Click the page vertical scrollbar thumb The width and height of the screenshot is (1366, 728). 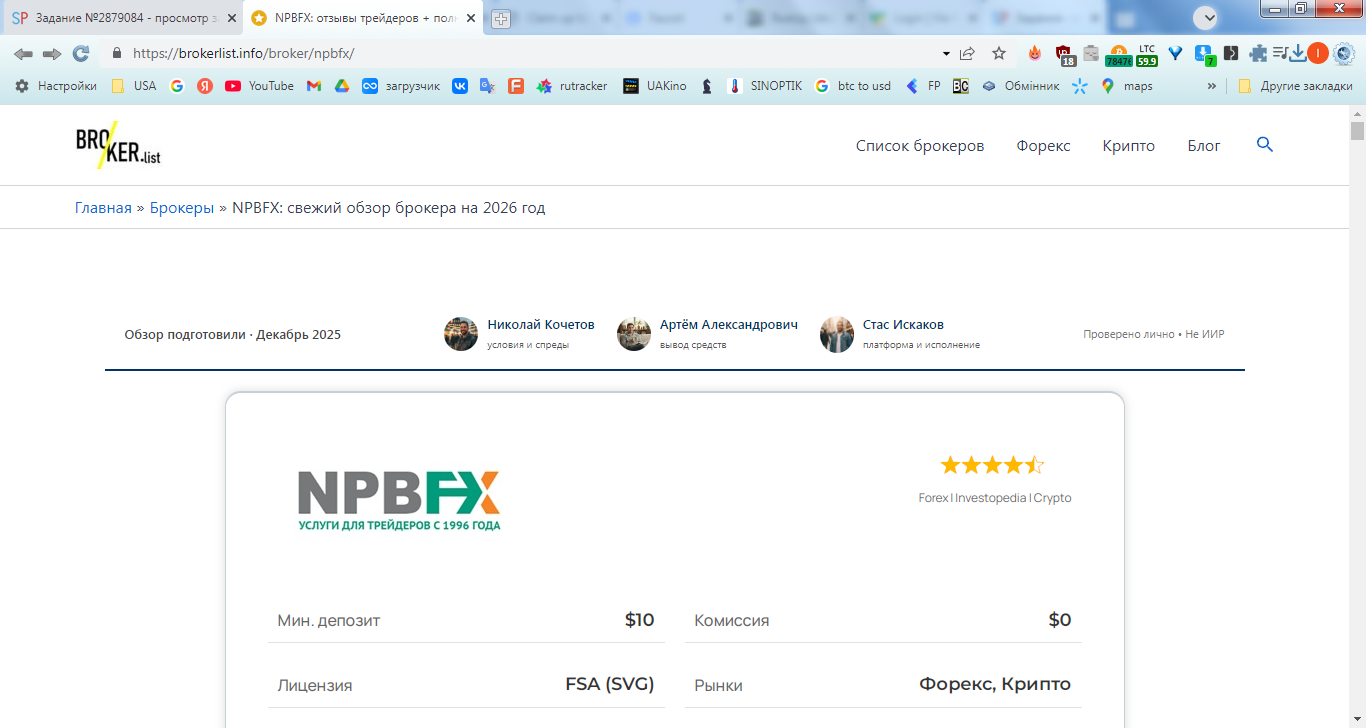[x=1357, y=131]
